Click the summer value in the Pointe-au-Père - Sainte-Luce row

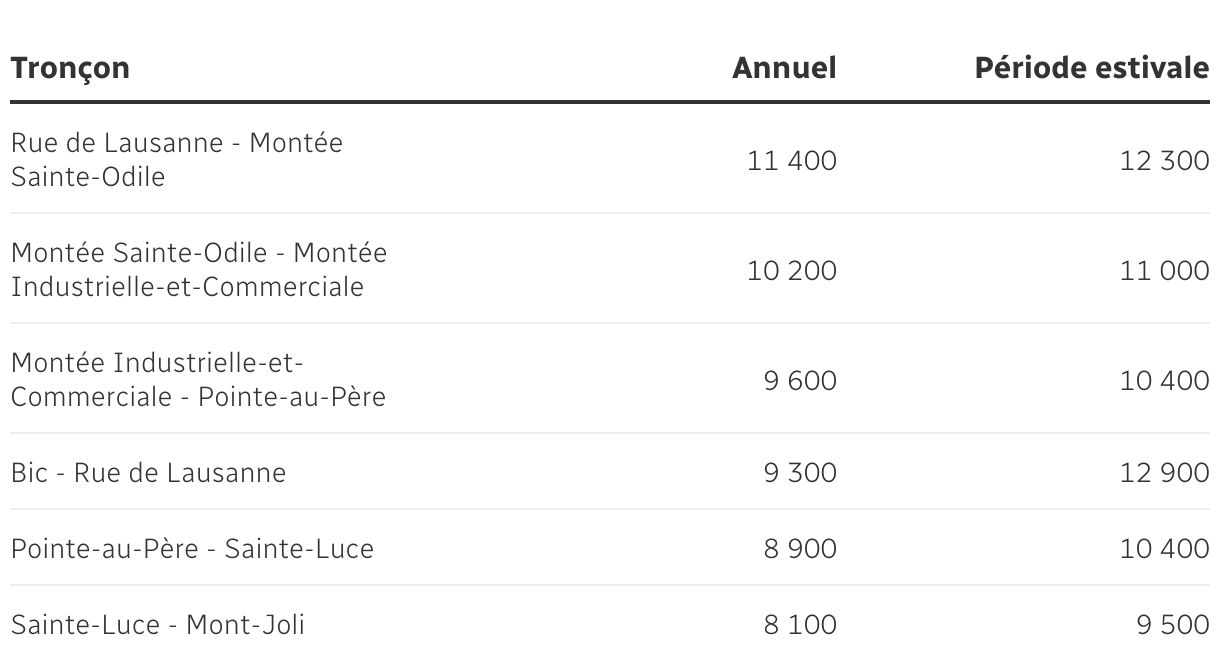coord(1163,548)
